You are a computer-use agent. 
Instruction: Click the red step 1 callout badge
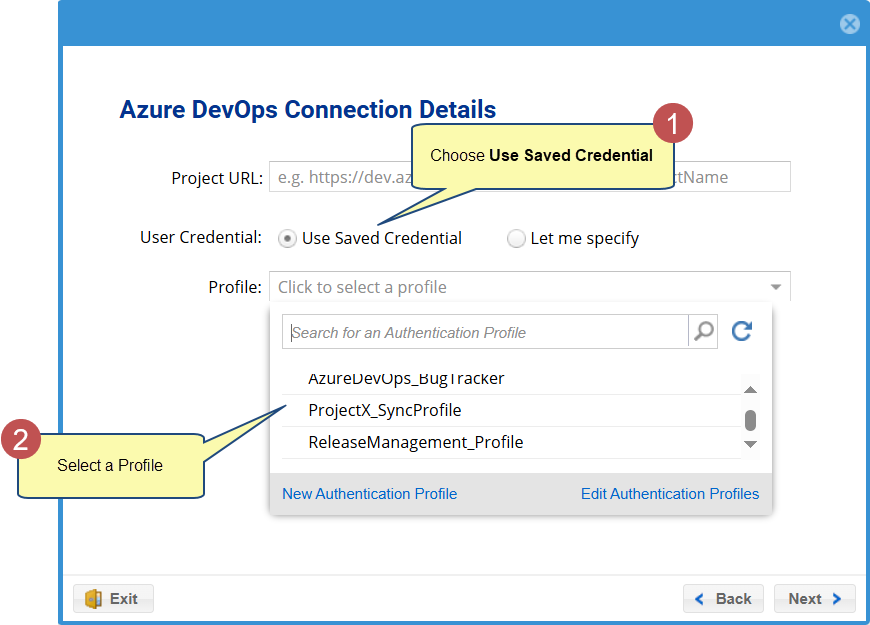(672, 125)
